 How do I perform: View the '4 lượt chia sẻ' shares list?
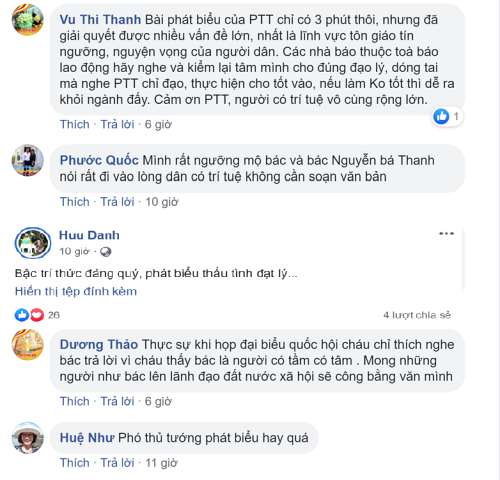[x=417, y=315]
